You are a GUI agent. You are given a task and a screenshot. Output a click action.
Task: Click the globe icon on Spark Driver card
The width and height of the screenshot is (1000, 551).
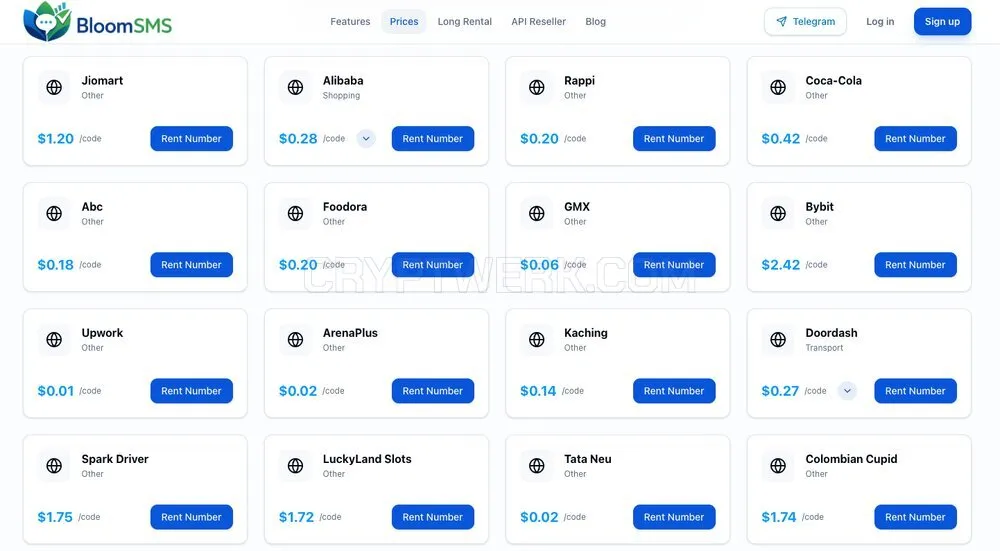[x=54, y=466]
